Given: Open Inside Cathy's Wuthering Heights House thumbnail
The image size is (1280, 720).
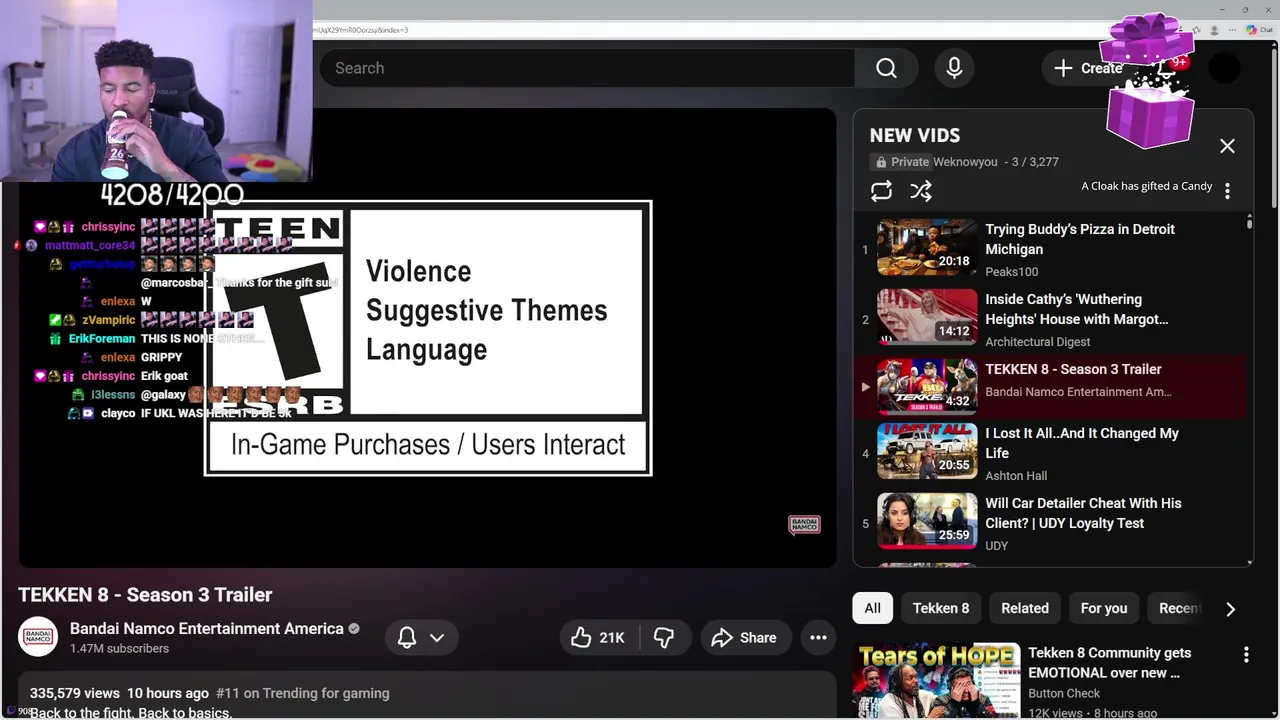Looking at the screenshot, I should (x=927, y=317).
